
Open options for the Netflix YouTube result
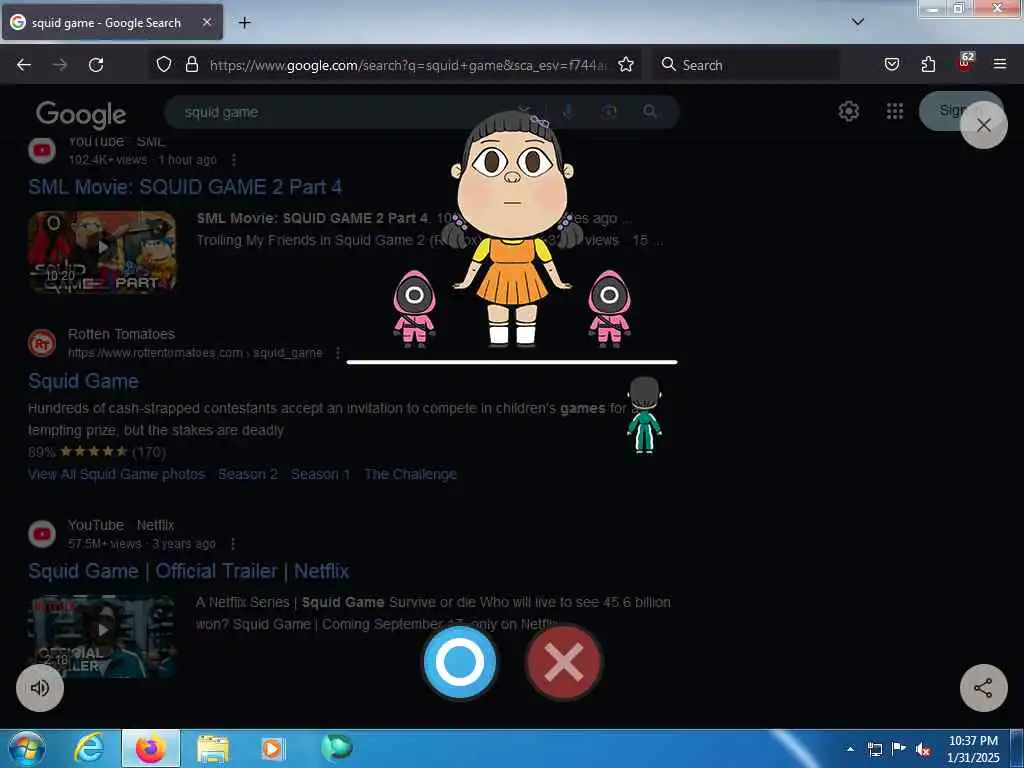tap(233, 544)
